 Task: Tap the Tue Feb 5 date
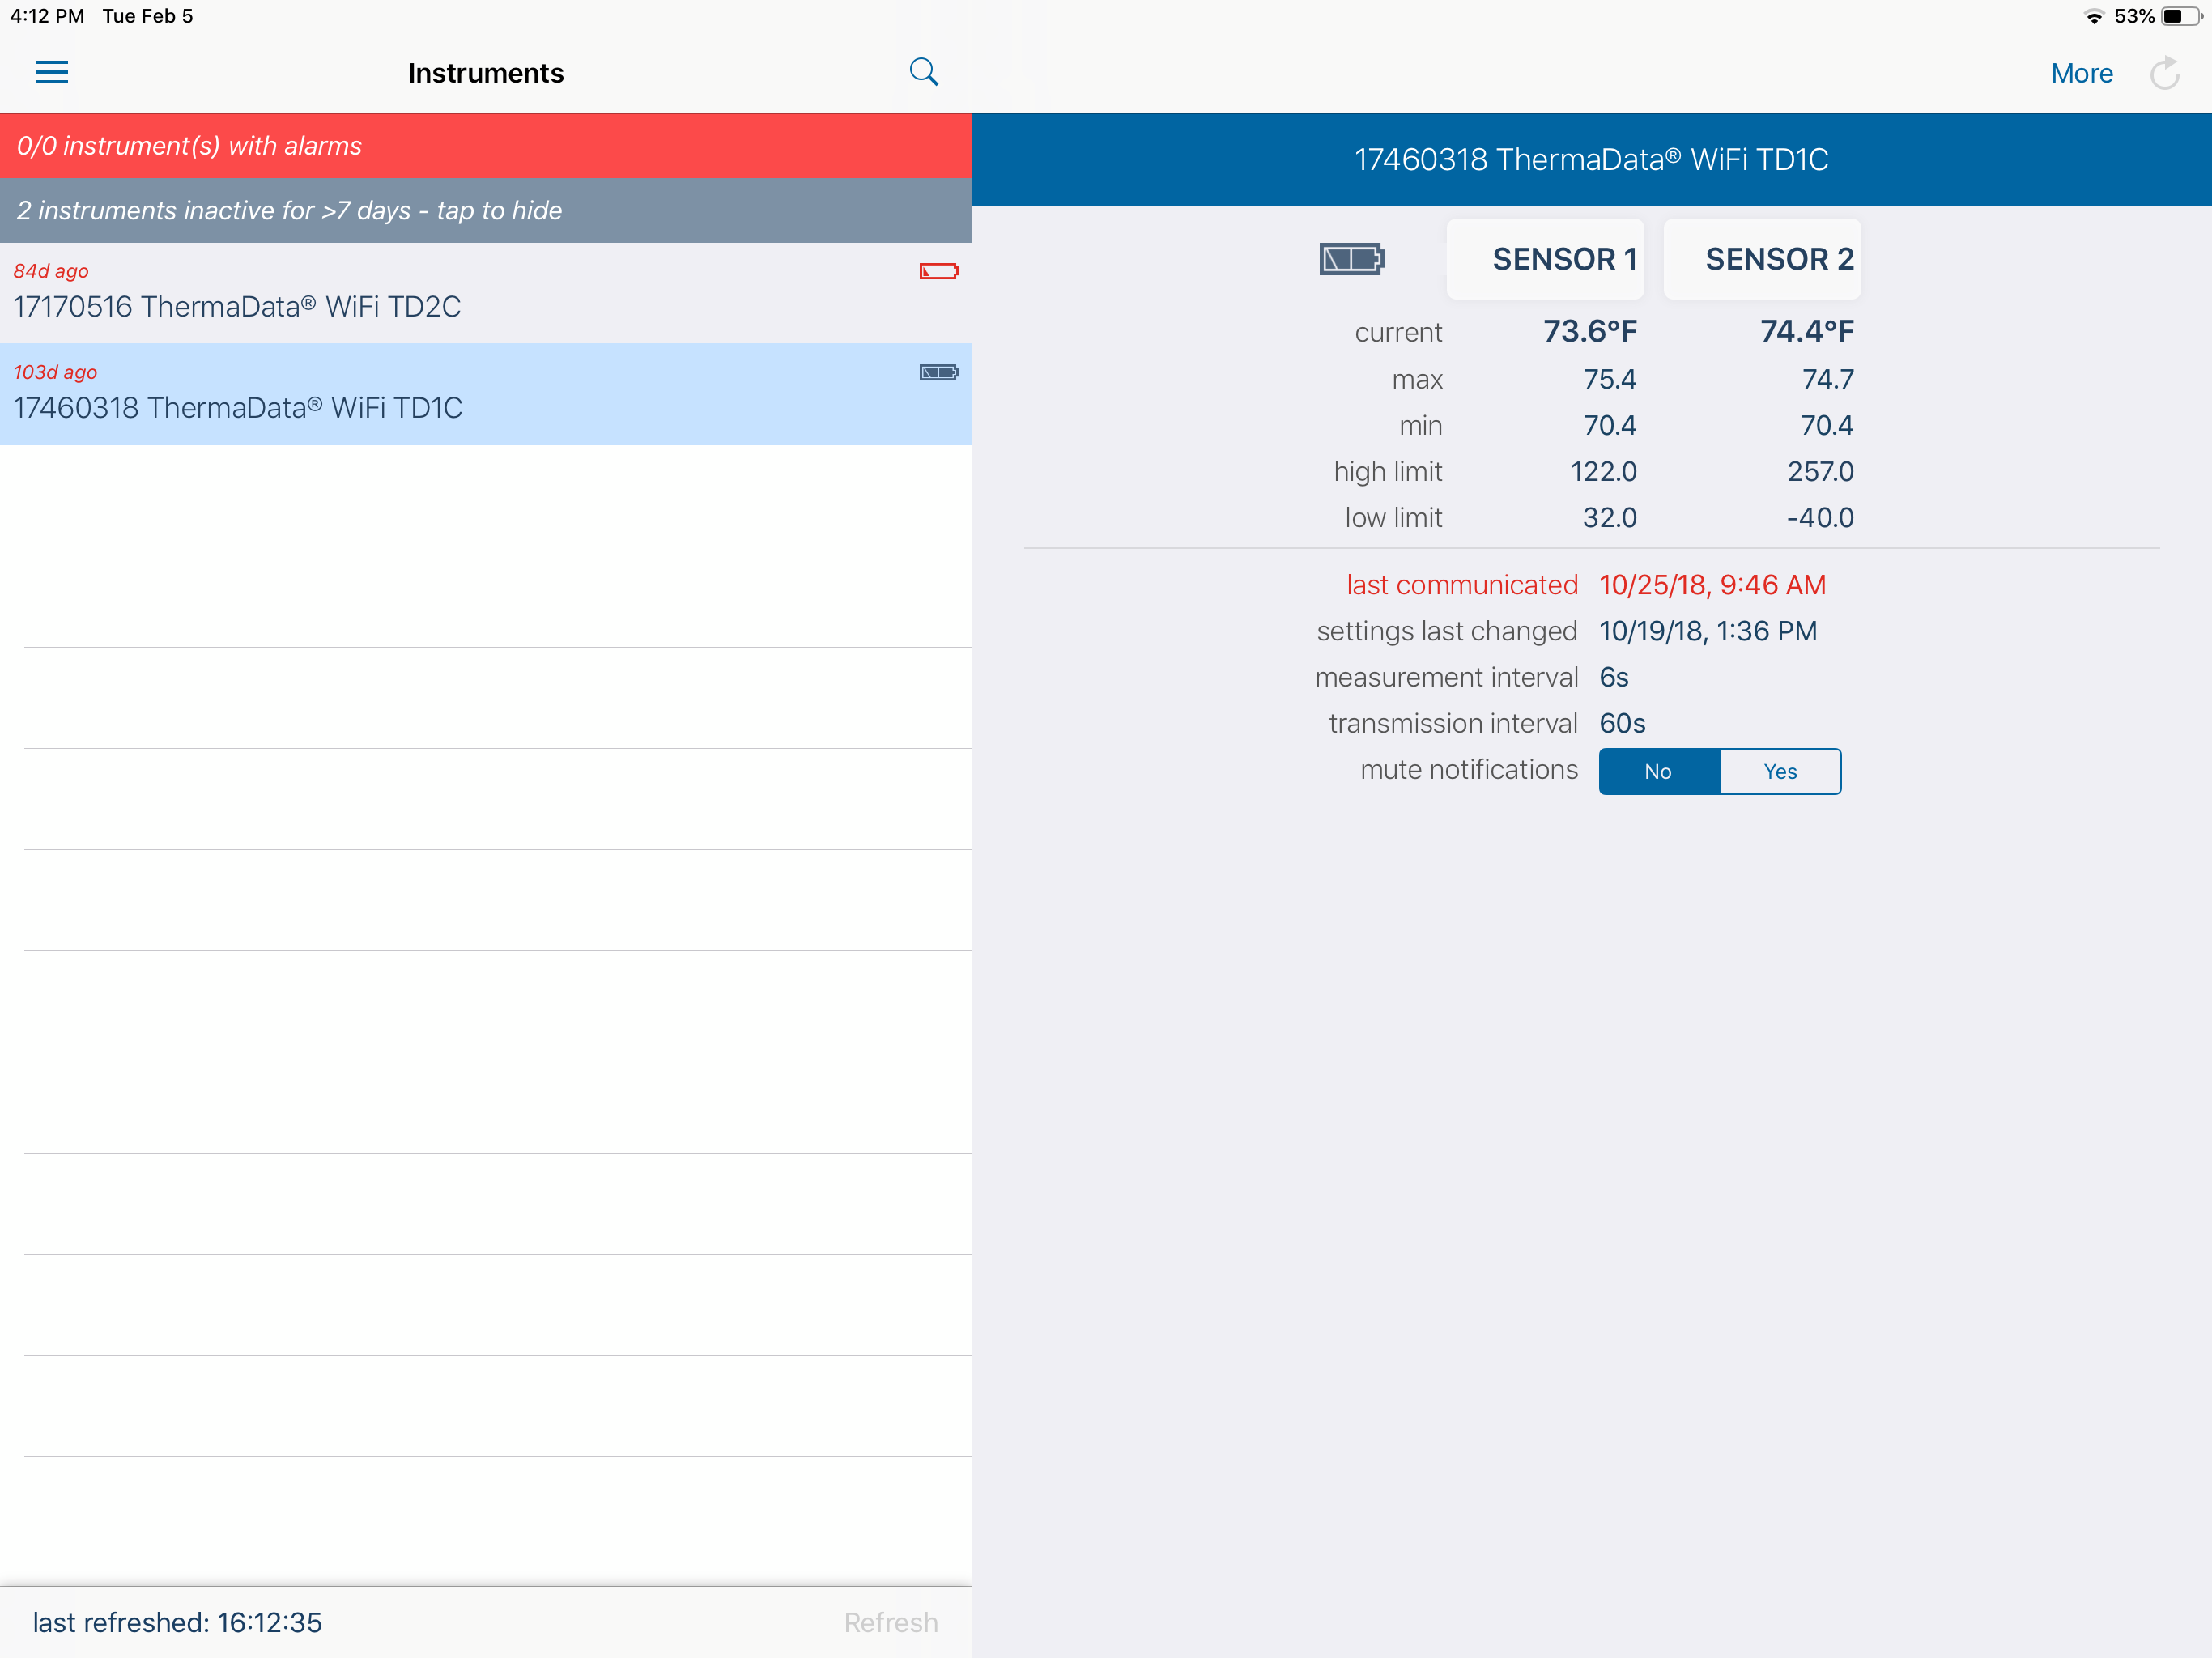pos(148,16)
